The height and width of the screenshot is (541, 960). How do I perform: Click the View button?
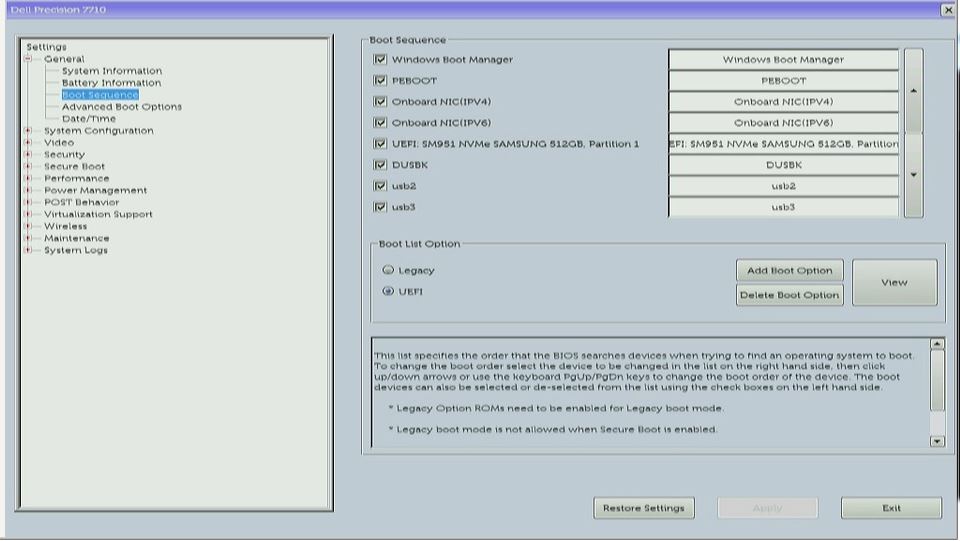tap(894, 282)
